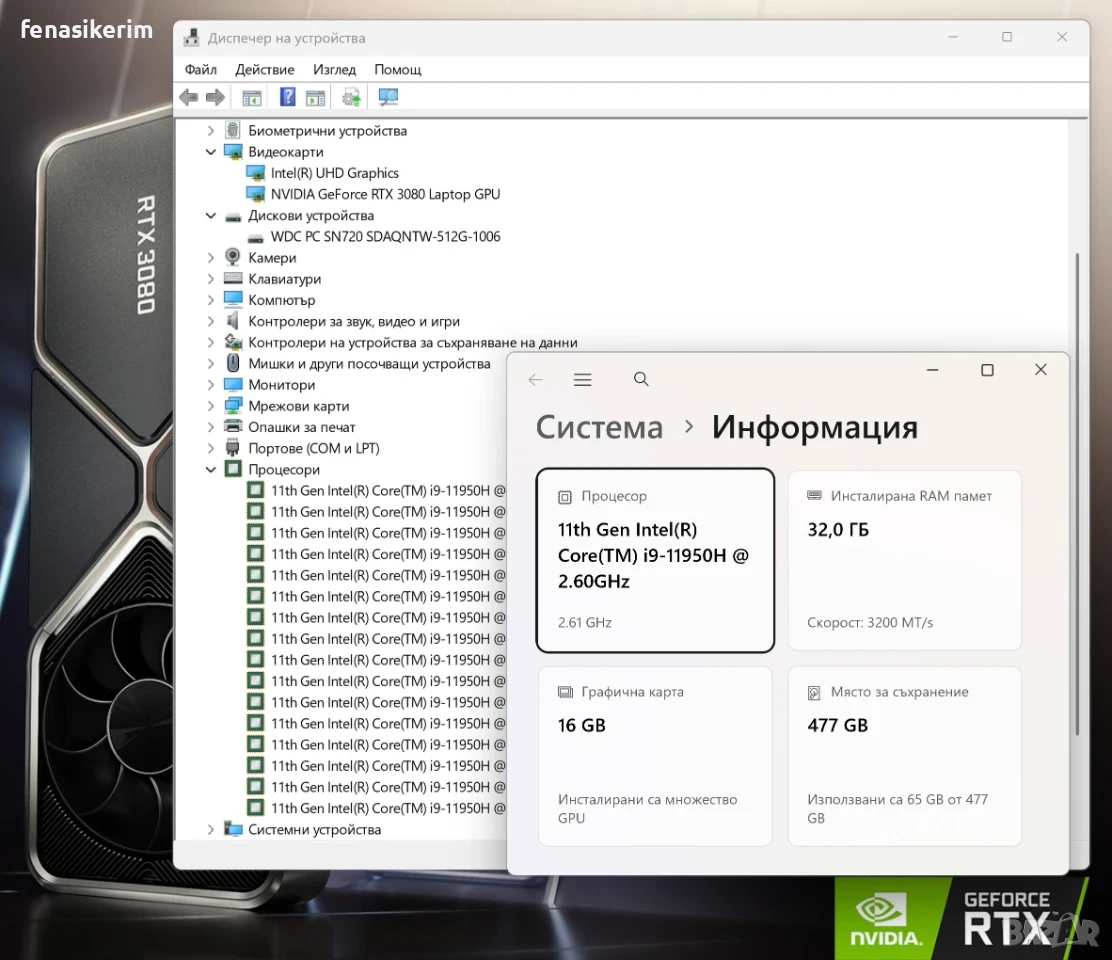Select NVIDIA GeForce RTX 3080 Laptop GPU
Image resolution: width=1112 pixels, height=960 pixels.
tap(385, 194)
